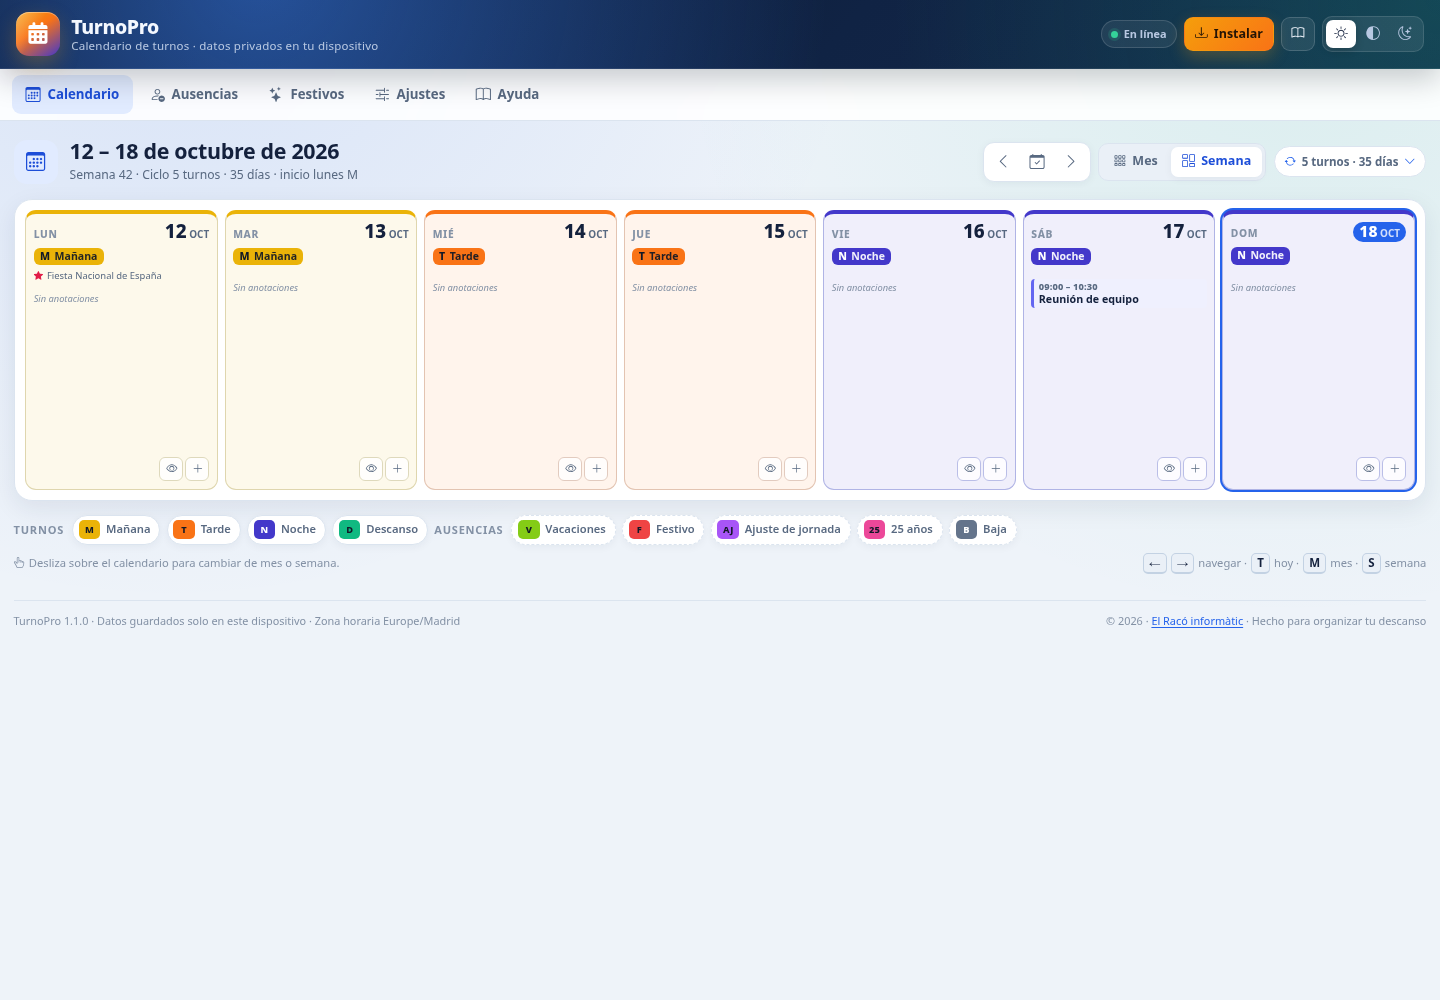This screenshot has height=1000, width=1440.
Task: Jump to today calendar icon
Action: (x=1037, y=161)
